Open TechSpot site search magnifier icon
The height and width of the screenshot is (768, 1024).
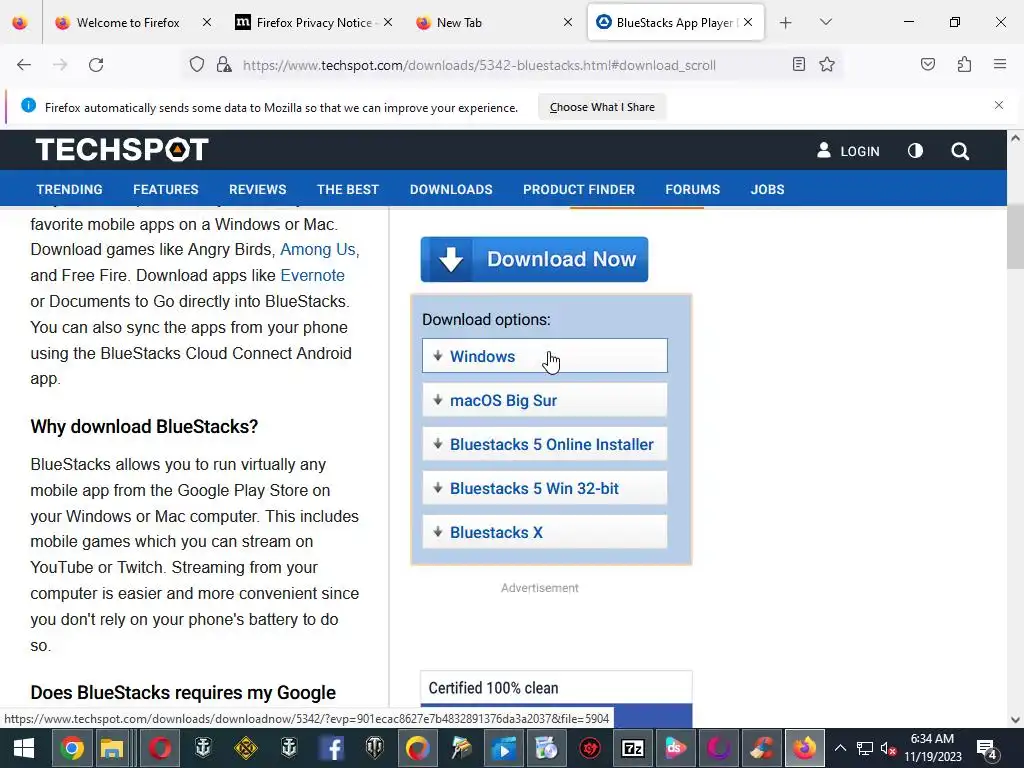959,151
